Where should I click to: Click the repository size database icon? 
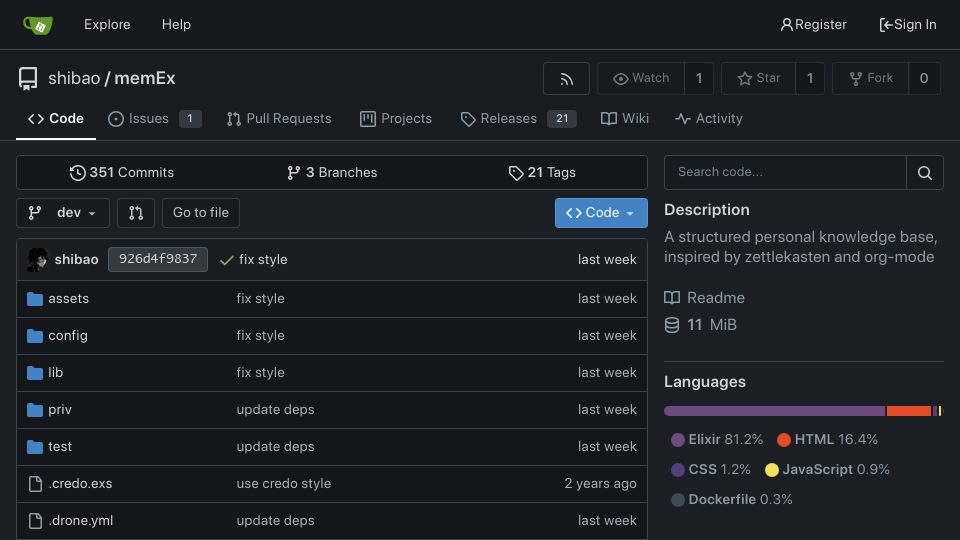click(672, 325)
